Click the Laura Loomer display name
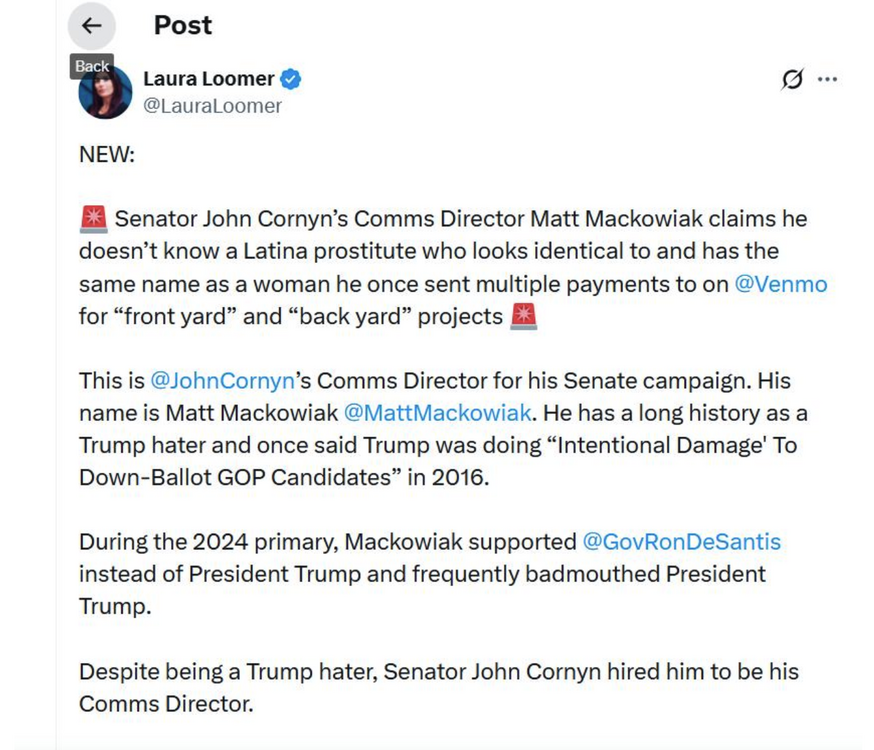 click(x=208, y=79)
